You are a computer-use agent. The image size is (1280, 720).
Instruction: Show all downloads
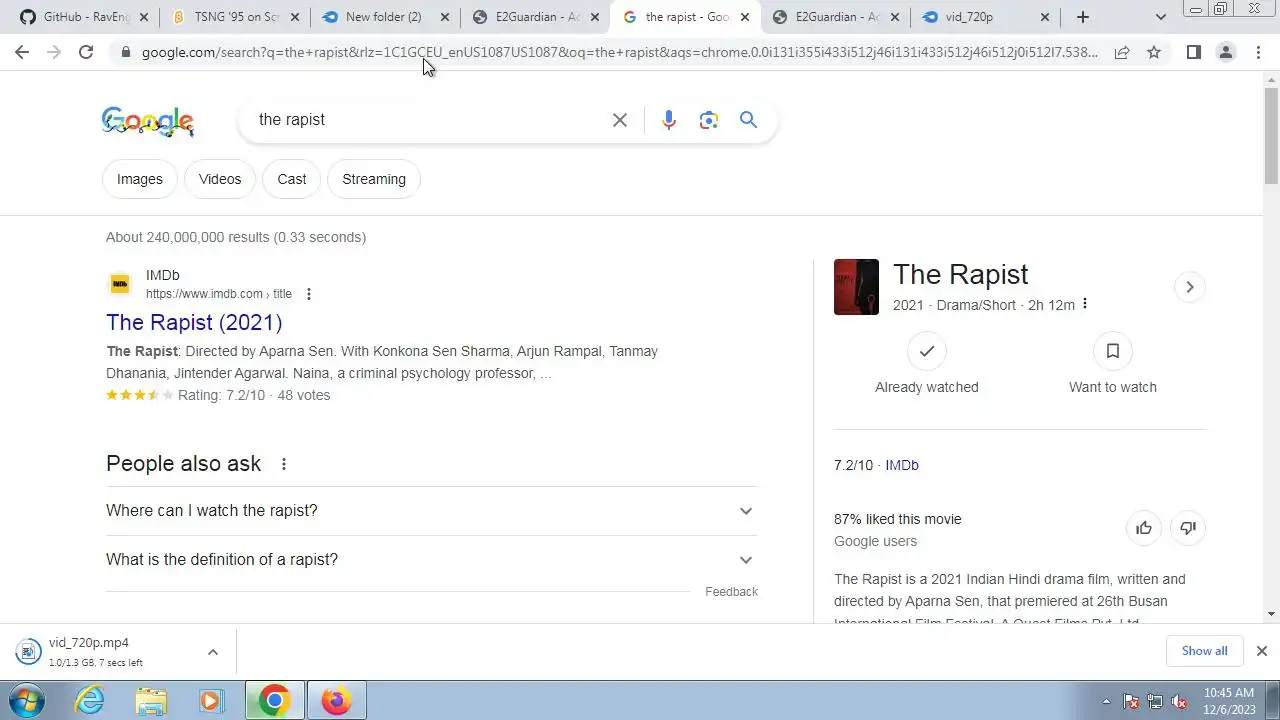click(x=1204, y=651)
